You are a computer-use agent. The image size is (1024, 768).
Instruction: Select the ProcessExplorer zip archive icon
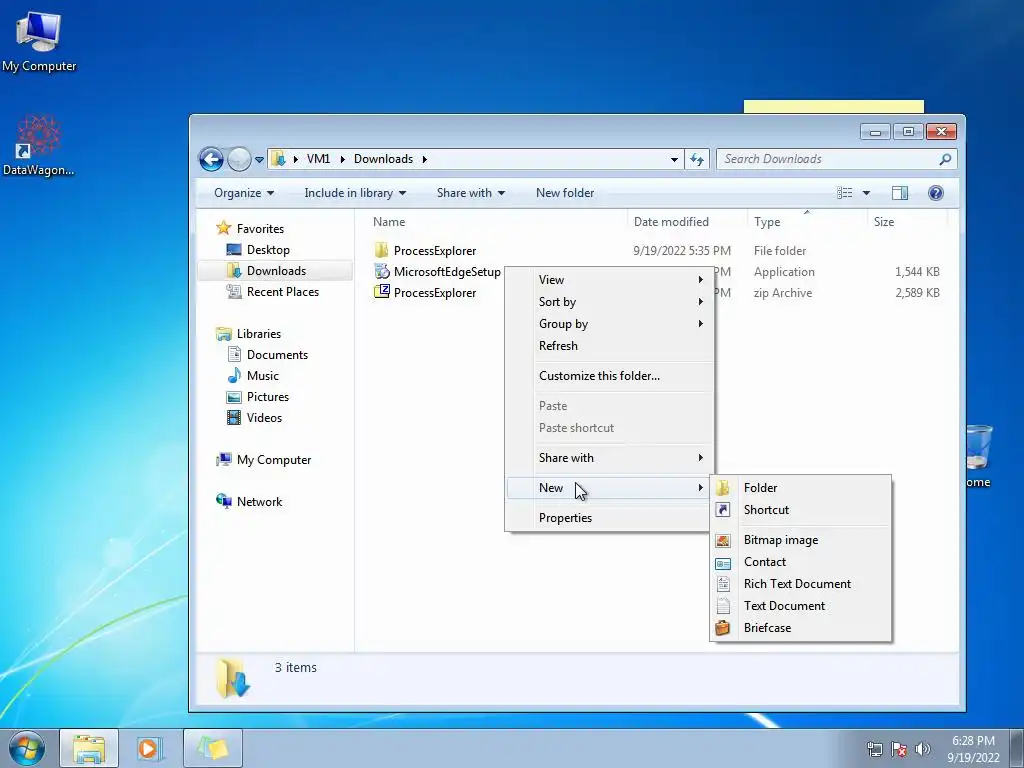click(381, 292)
